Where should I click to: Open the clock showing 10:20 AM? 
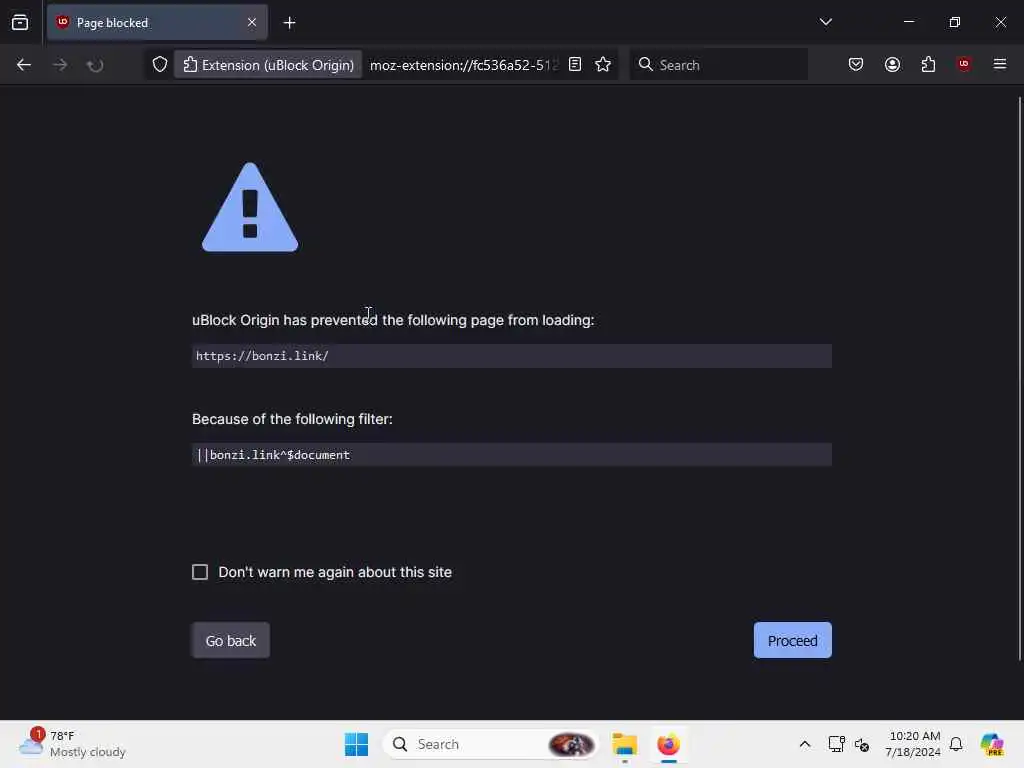[x=913, y=744]
